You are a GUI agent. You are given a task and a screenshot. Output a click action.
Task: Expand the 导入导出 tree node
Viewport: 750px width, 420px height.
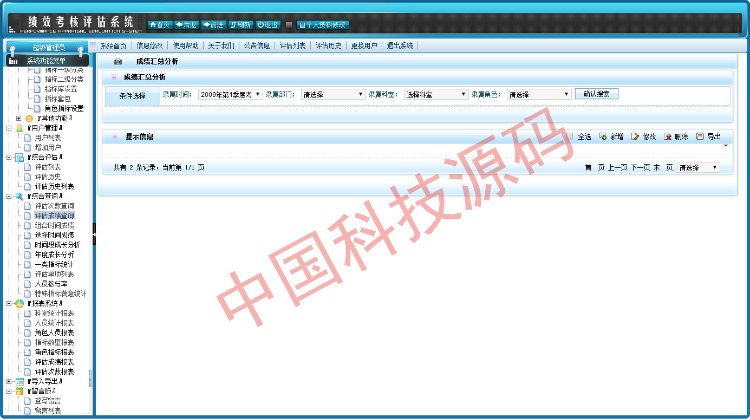(9, 382)
